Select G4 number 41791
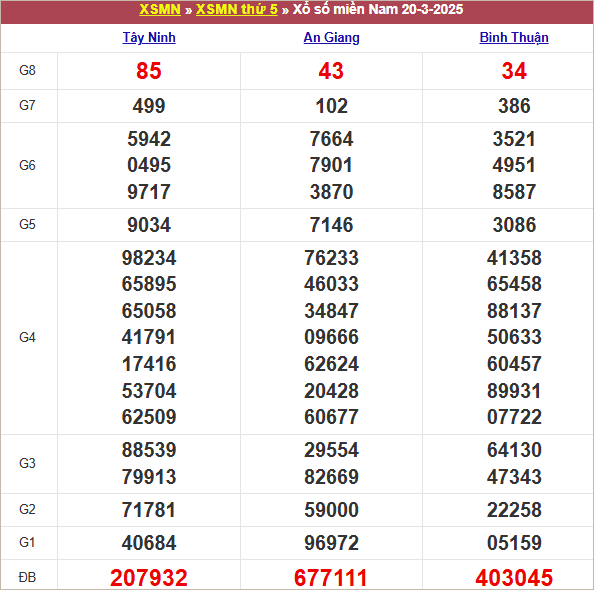The width and height of the screenshot is (594, 590). (149, 337)
